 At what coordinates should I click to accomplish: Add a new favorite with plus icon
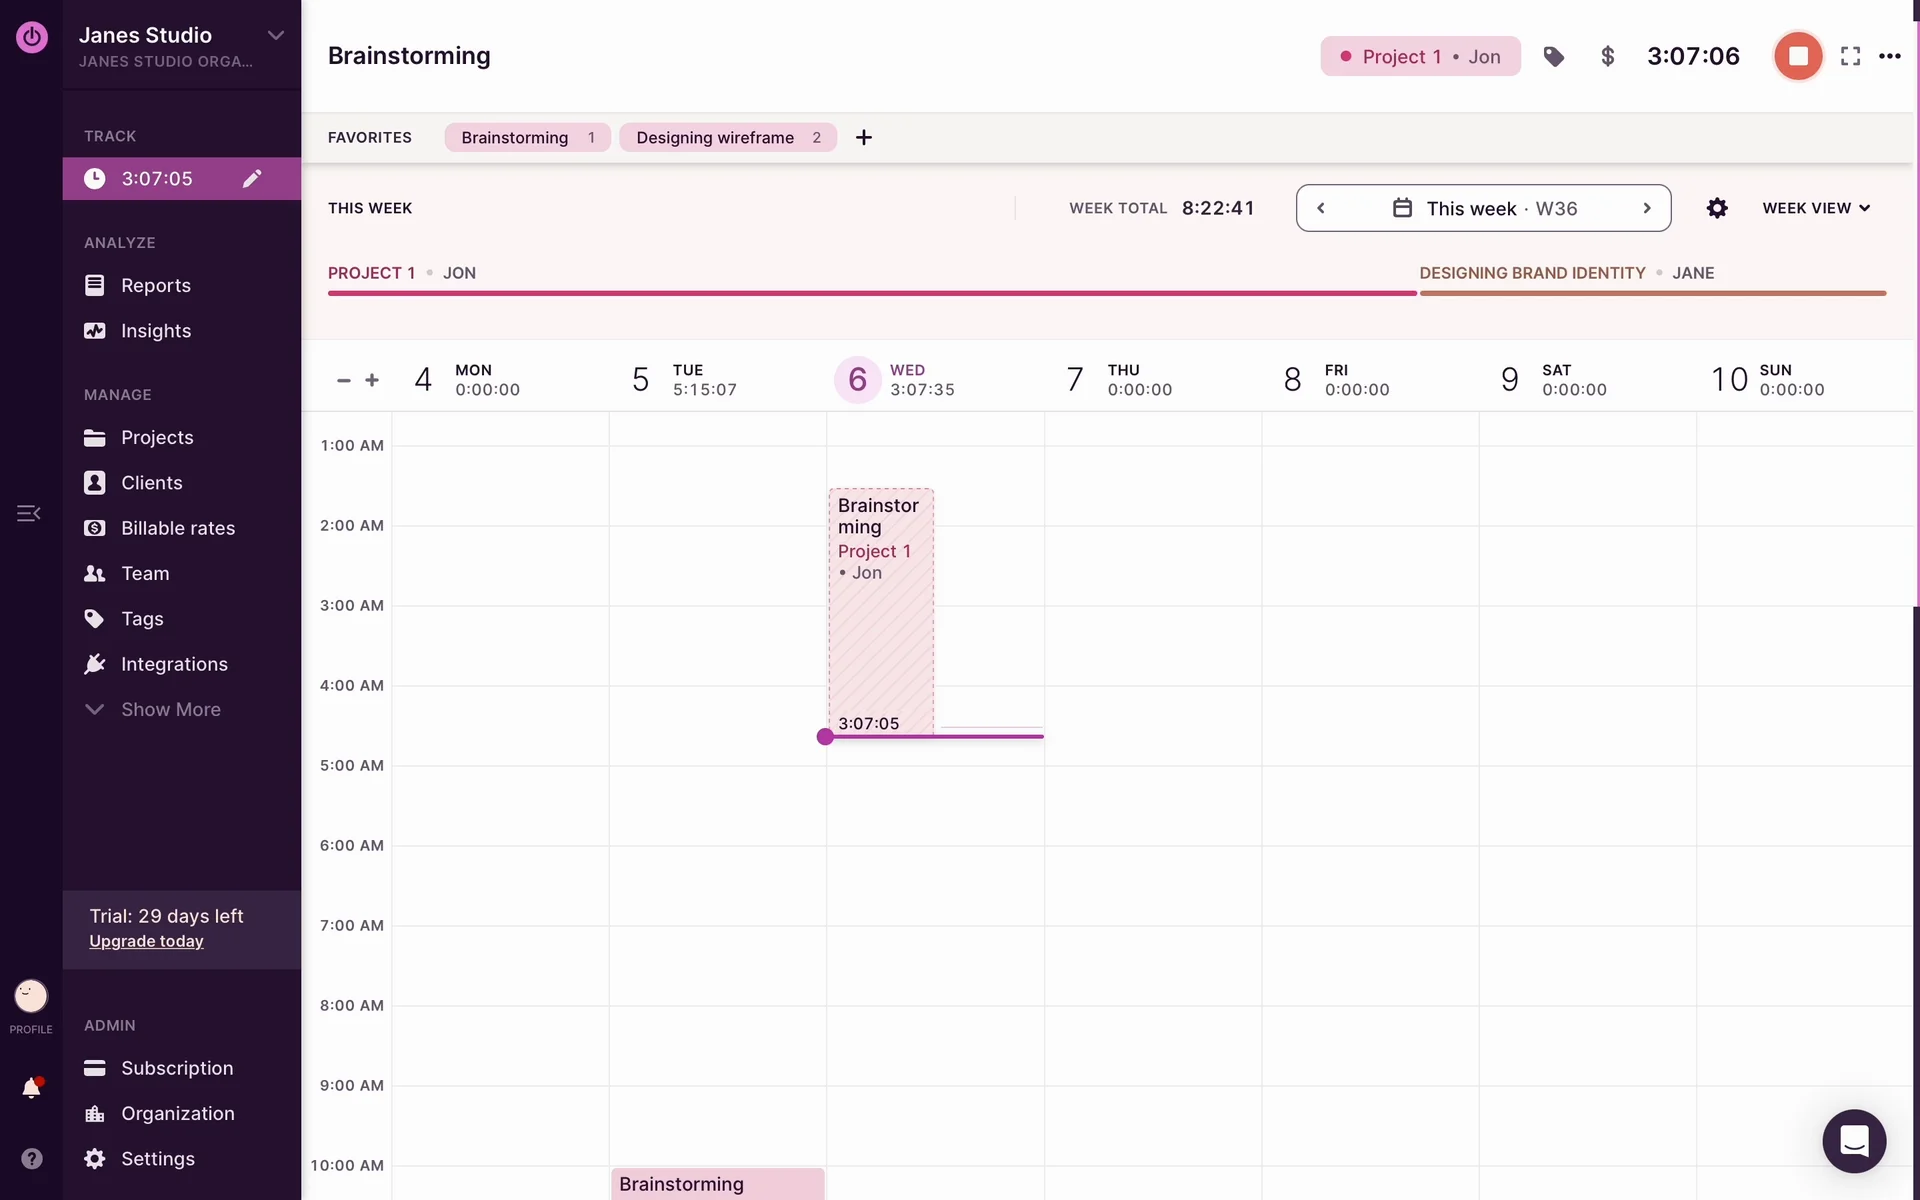(x=864, y=138)
